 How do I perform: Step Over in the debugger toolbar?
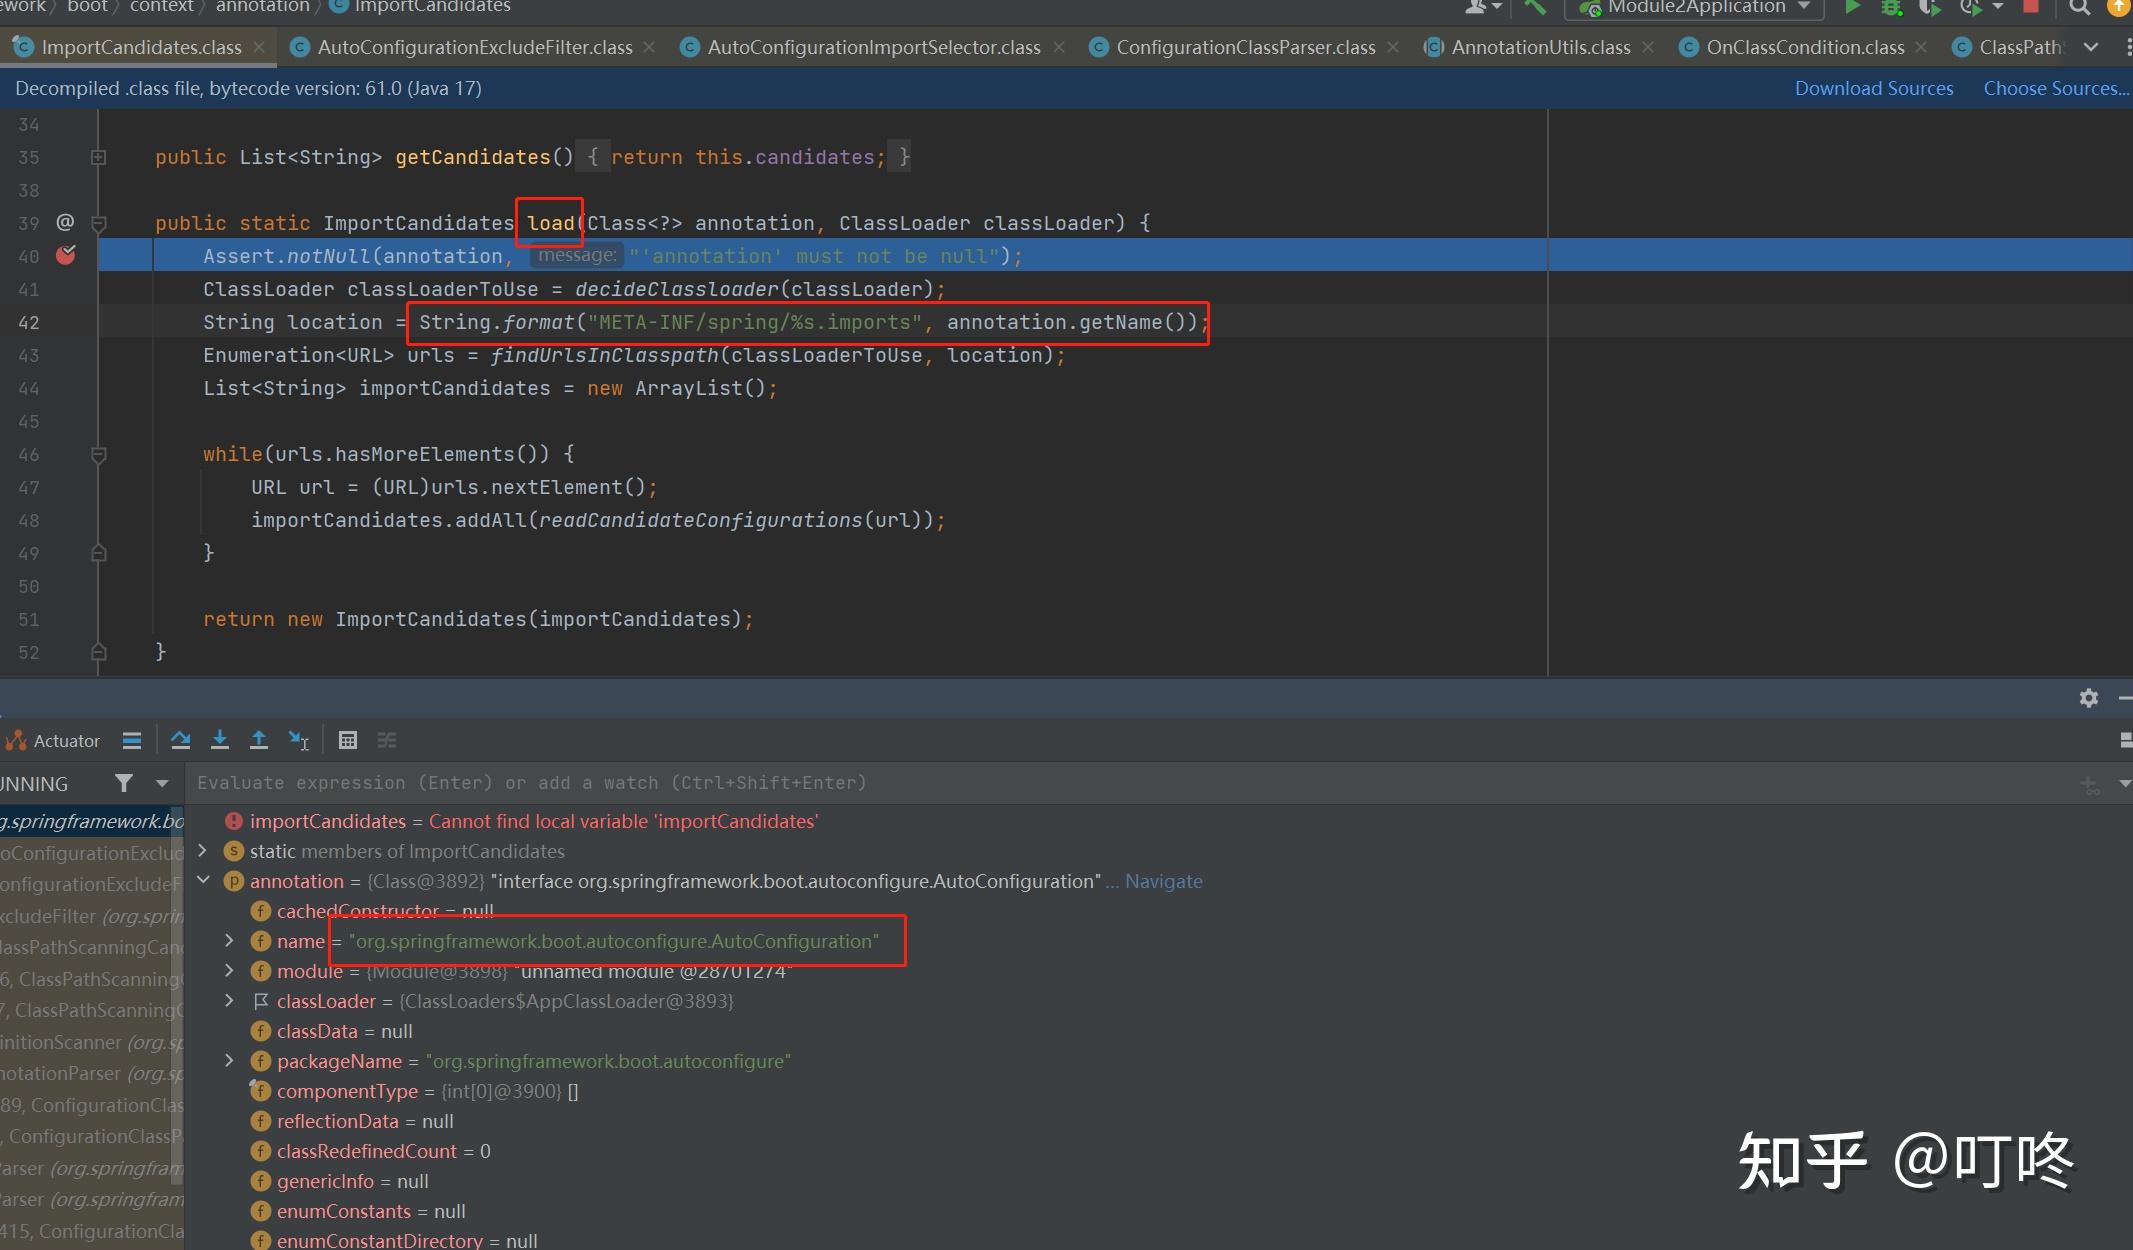click(x=180, y=740)
